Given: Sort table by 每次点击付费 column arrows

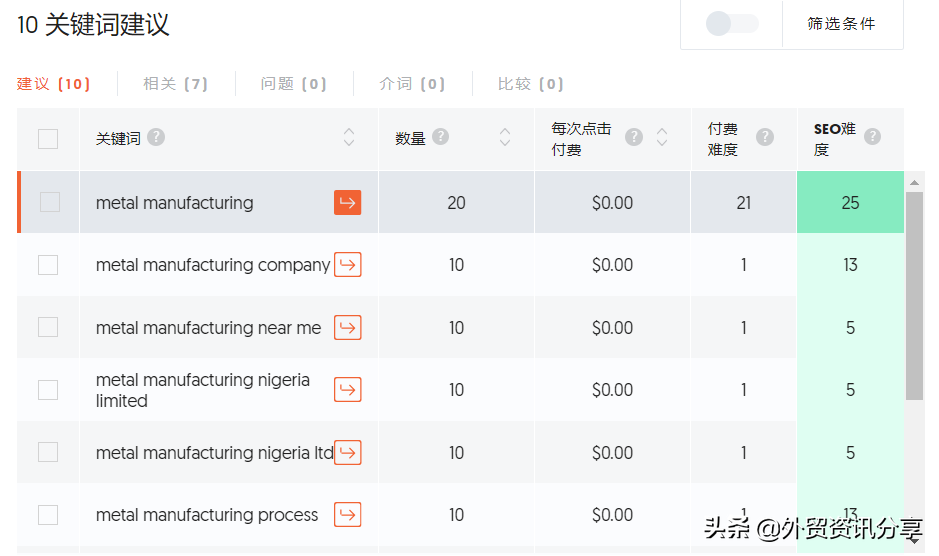Looking at the screenshot, I should click(x=662, y=137).
